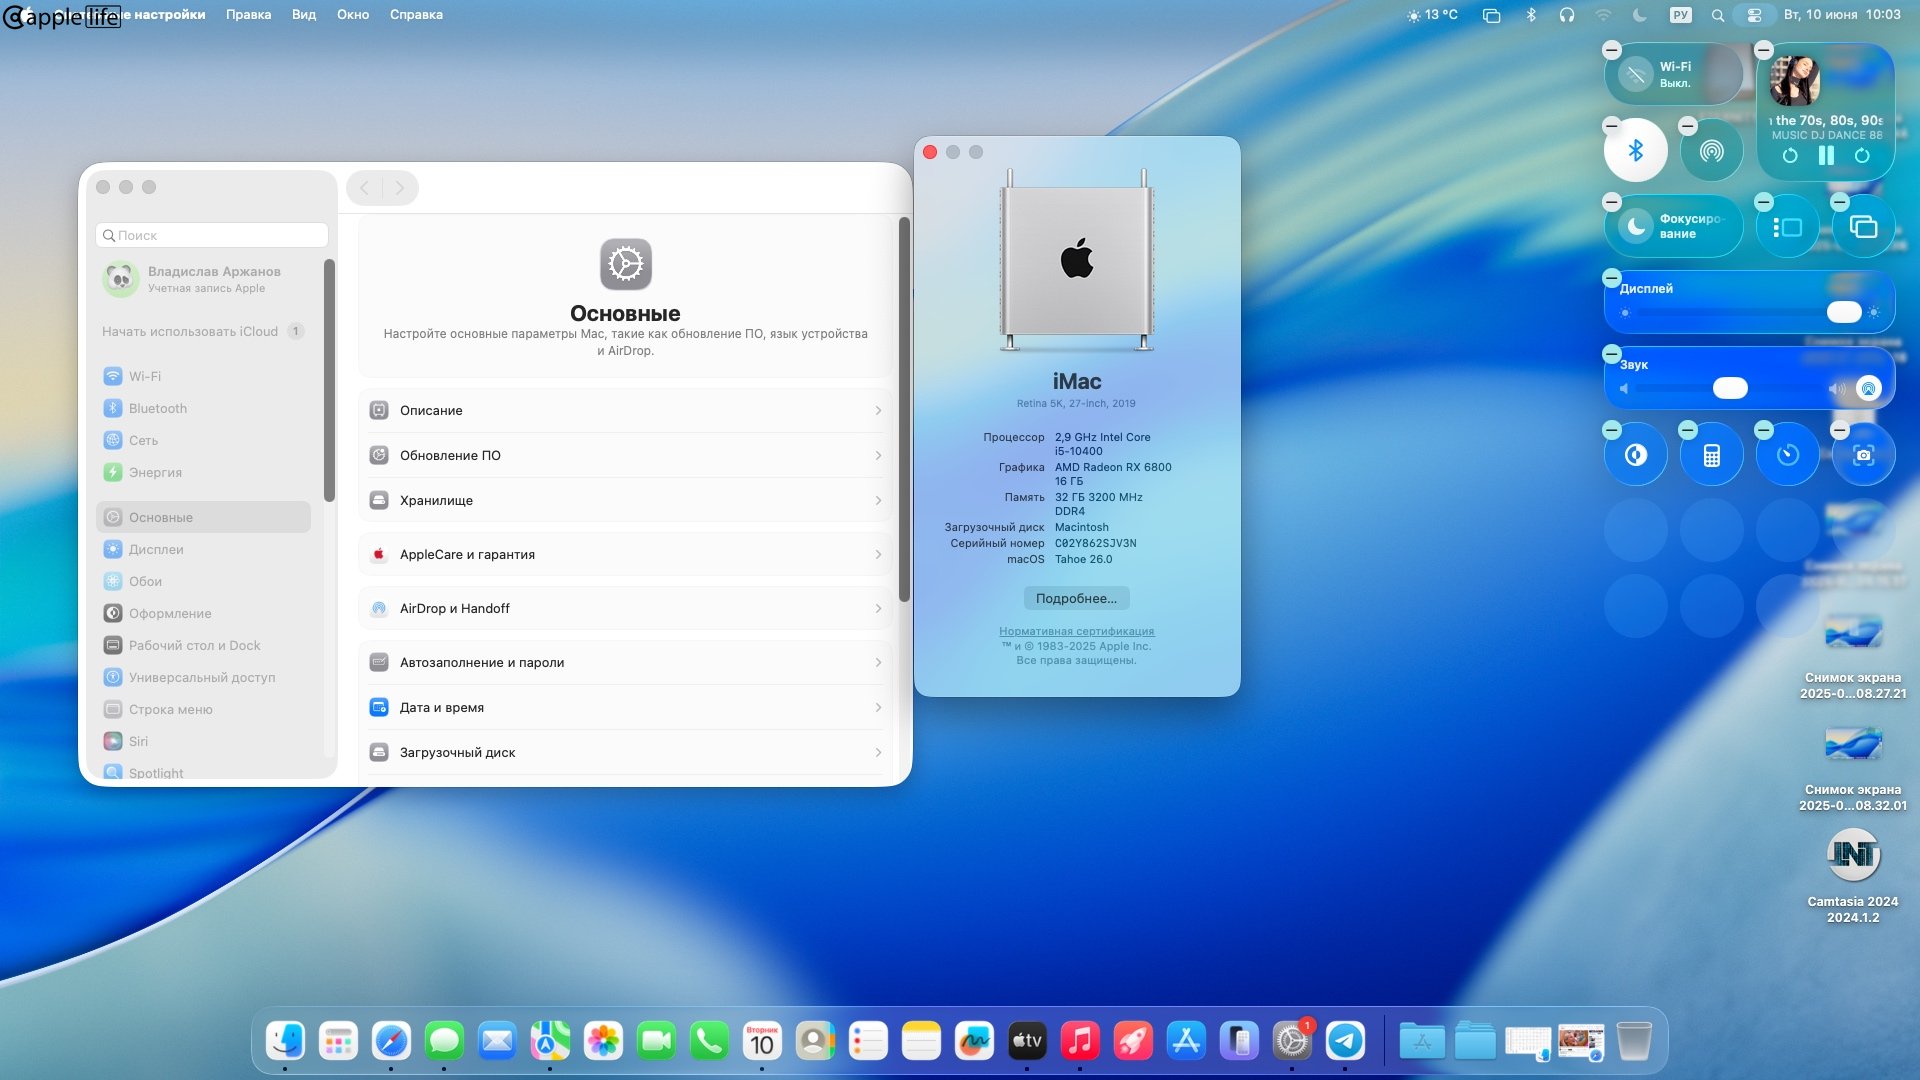Expand the Описание row chevron
The height and width of the screenshot is (1080, 1920).
pyautogui.click(x=878, y=411)
